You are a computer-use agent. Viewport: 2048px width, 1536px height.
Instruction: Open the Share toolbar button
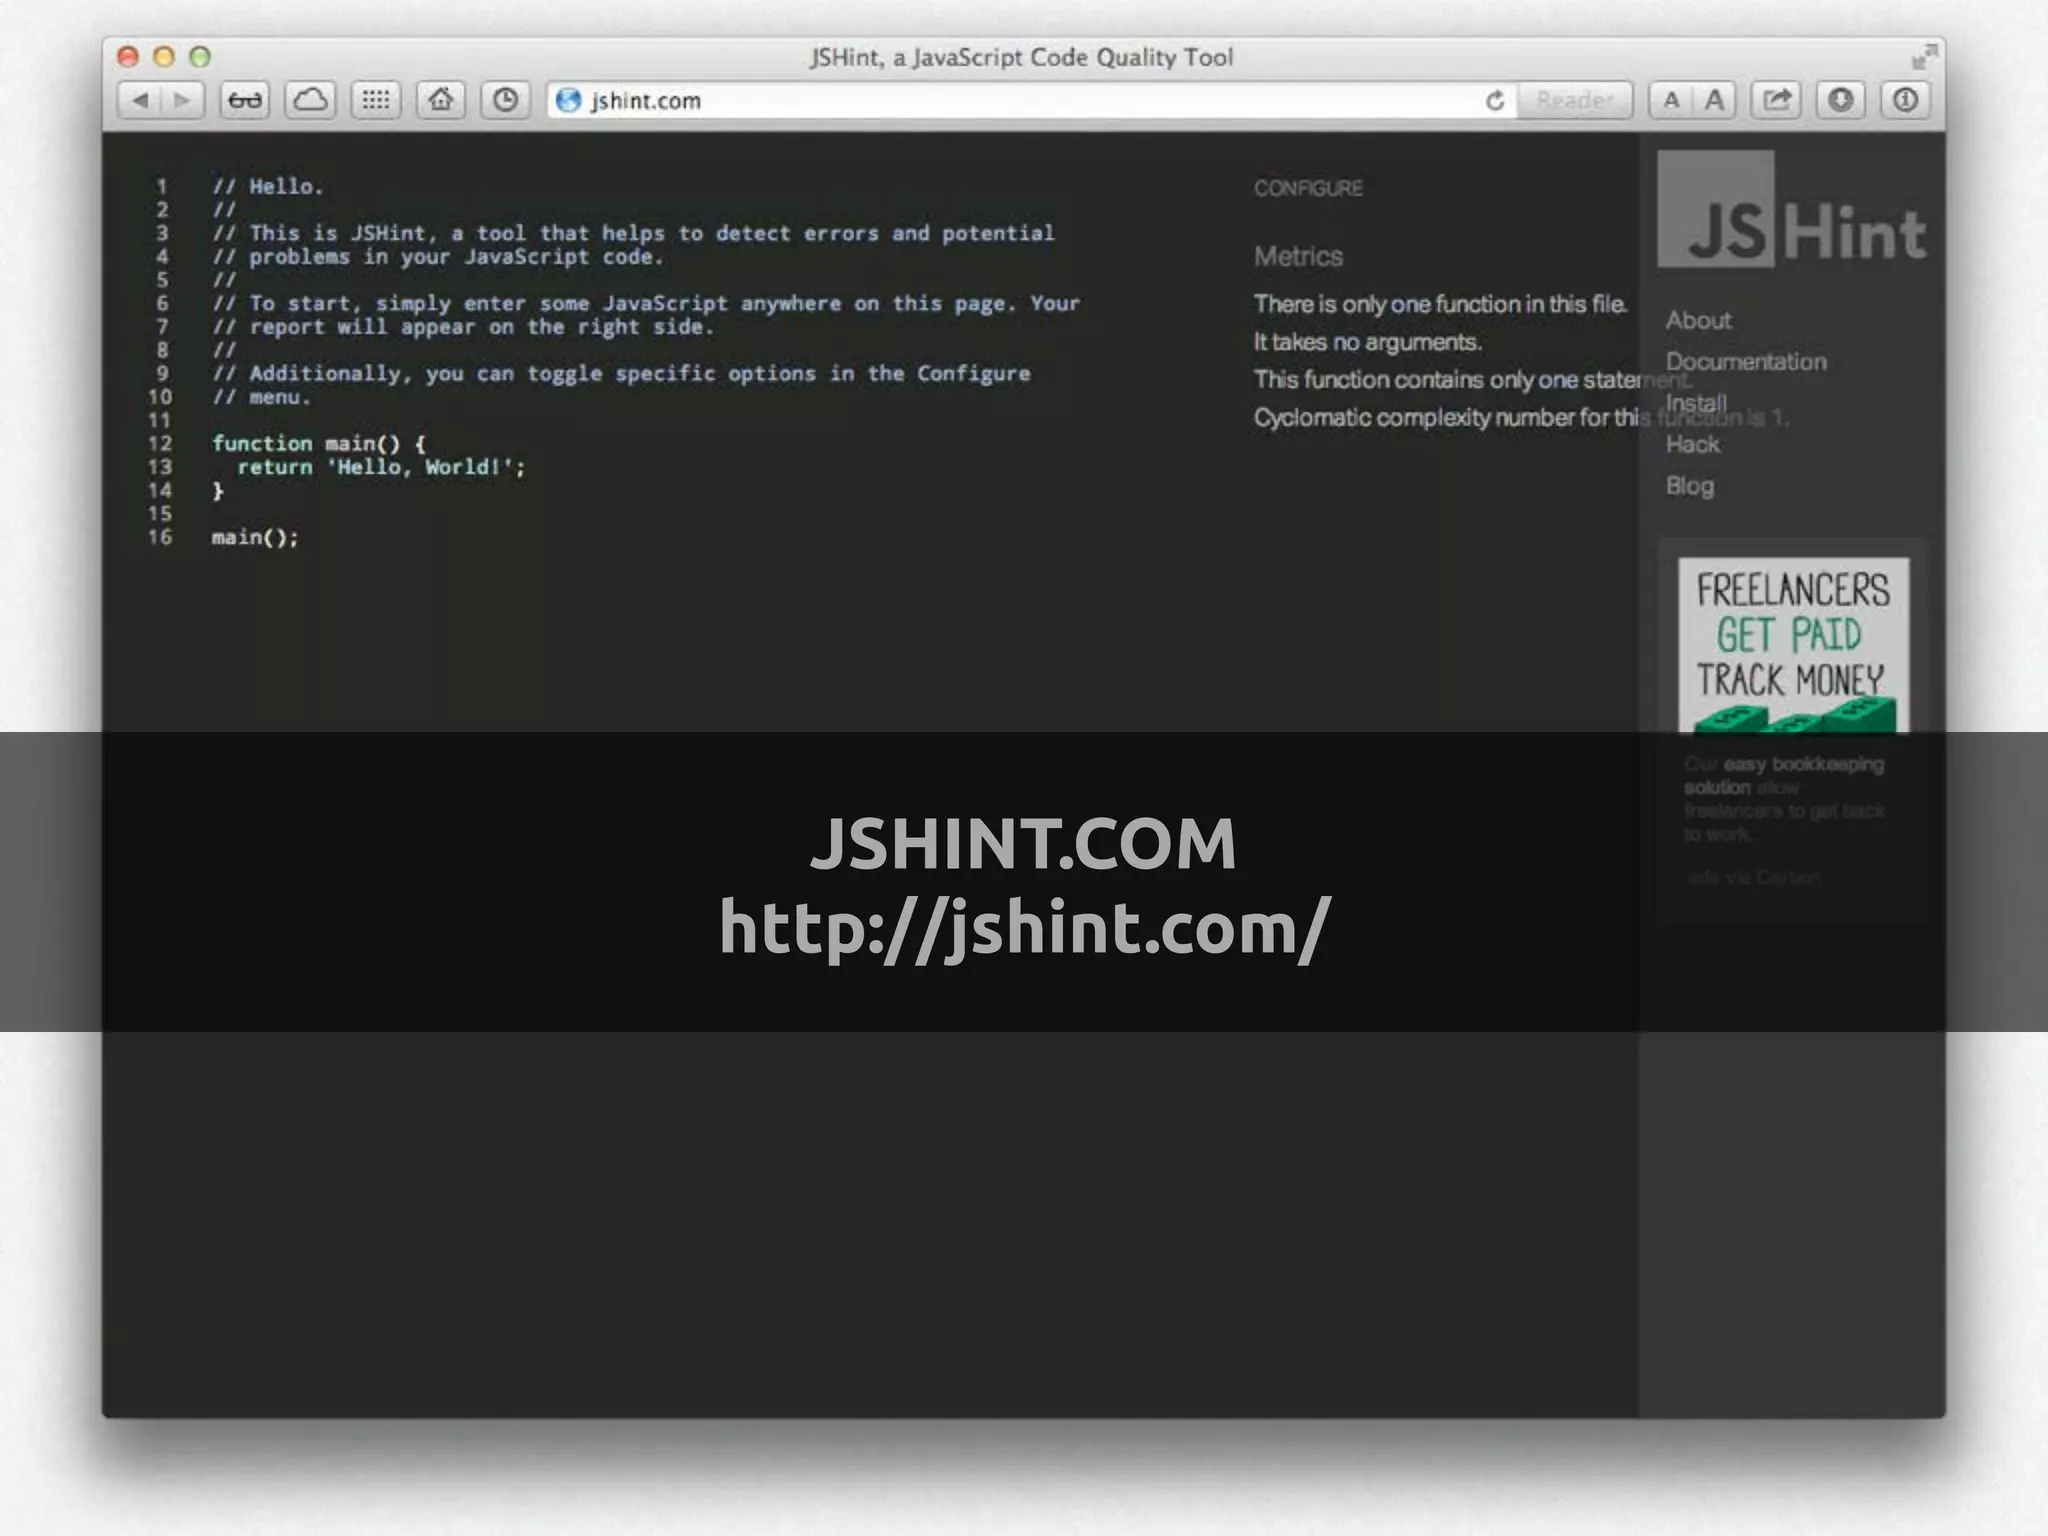[x=1777, y=100]
